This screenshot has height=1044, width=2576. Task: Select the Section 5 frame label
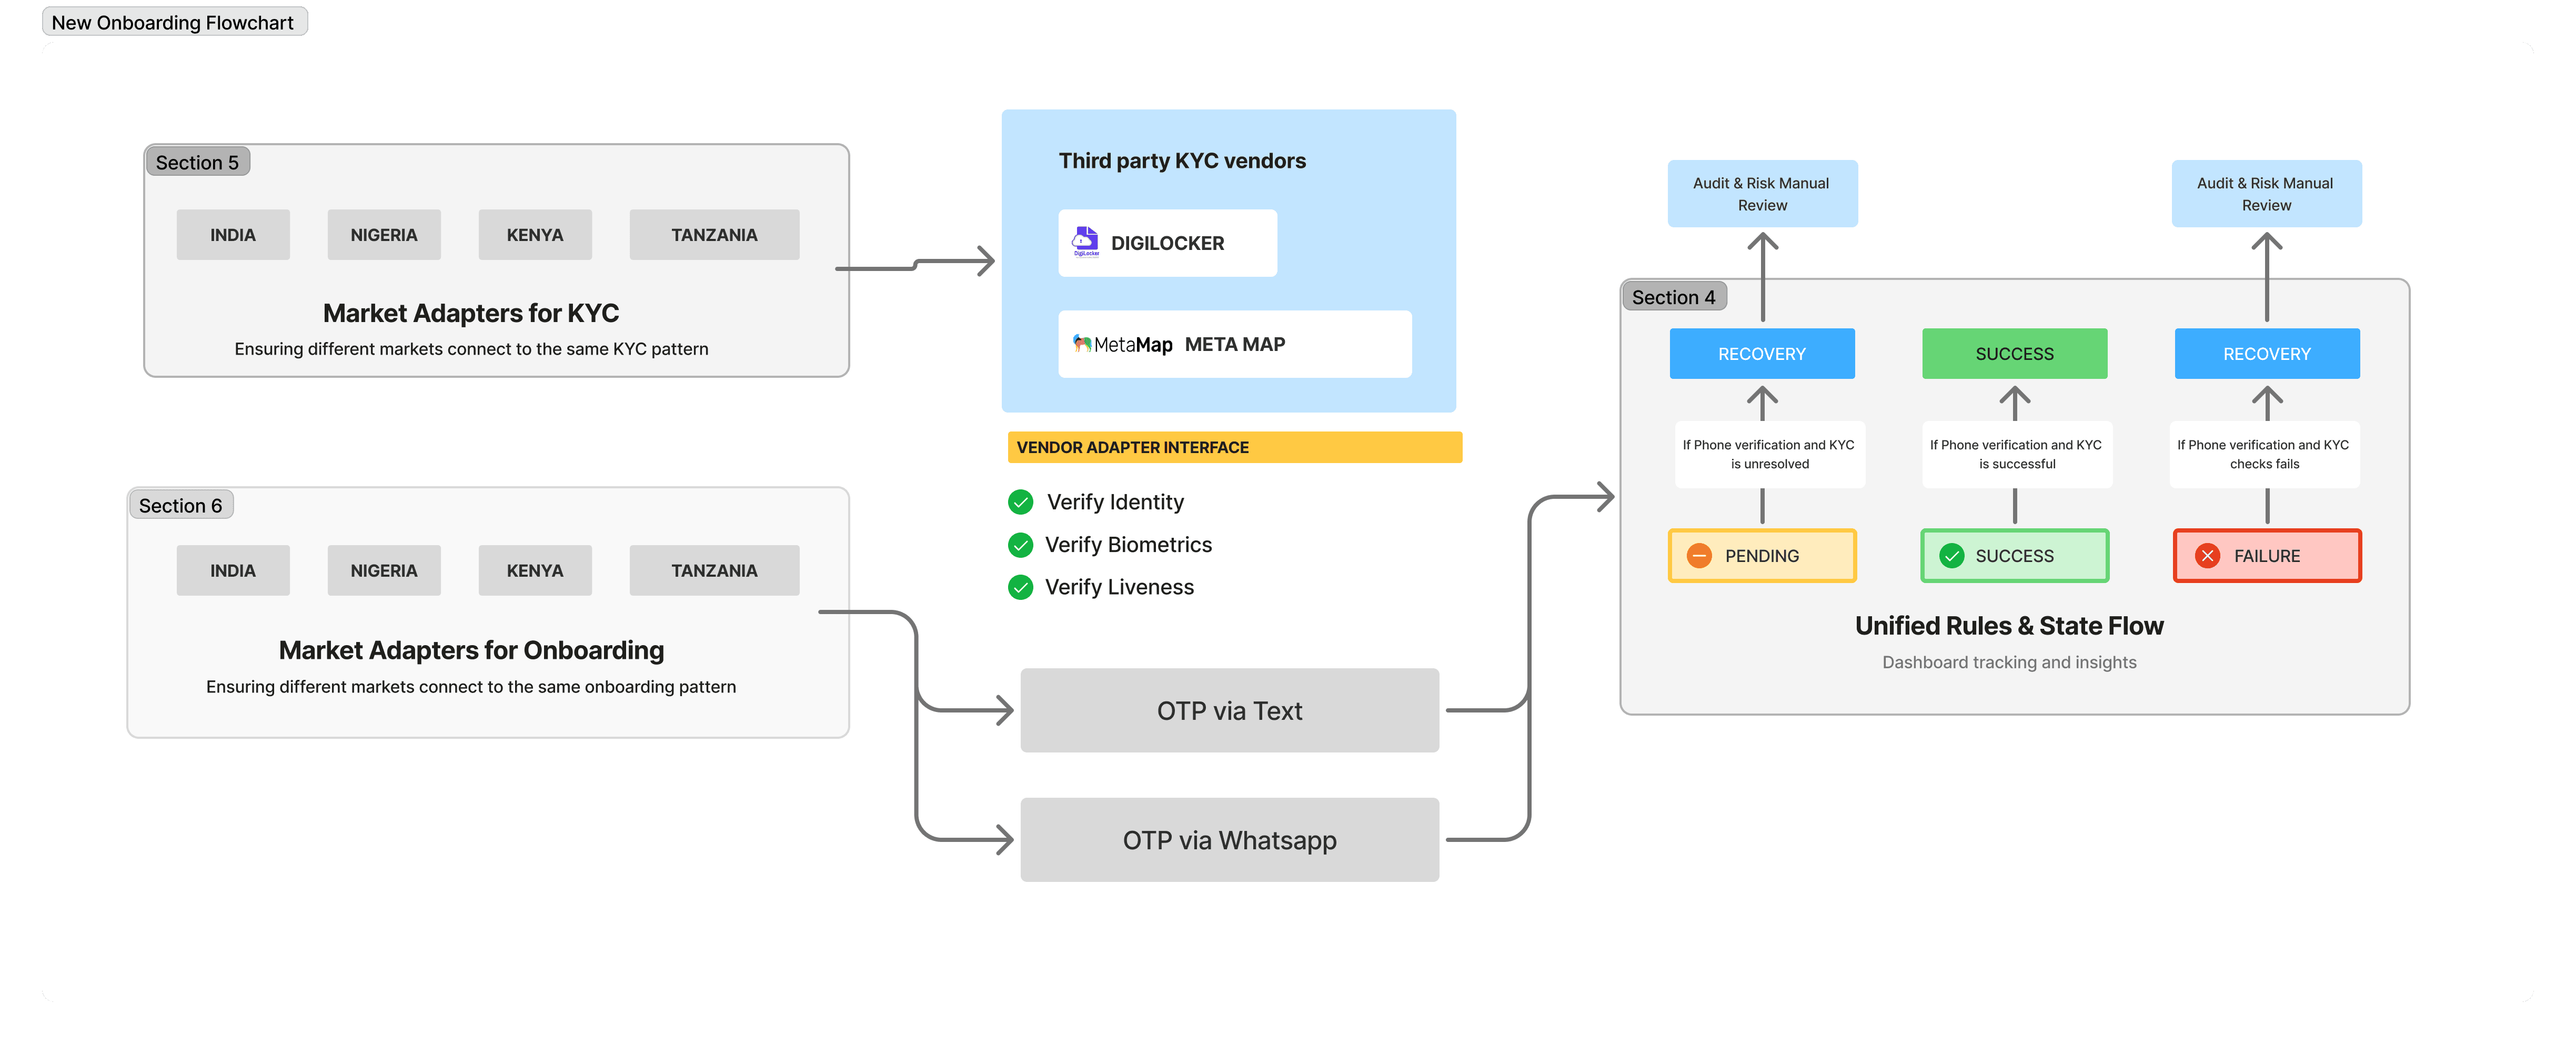click(197, 162)
